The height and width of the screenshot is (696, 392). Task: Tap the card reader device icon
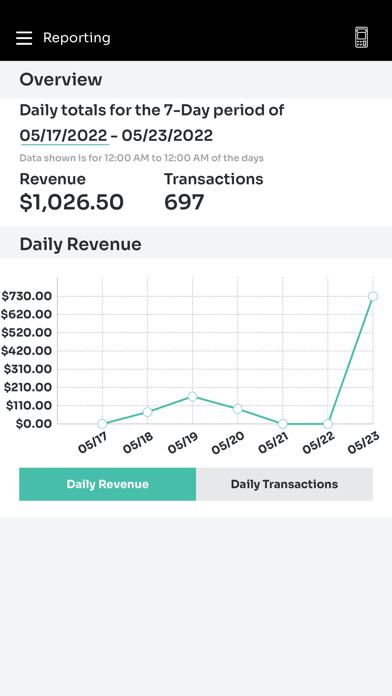pyautogui.click(x=361, y=37)
